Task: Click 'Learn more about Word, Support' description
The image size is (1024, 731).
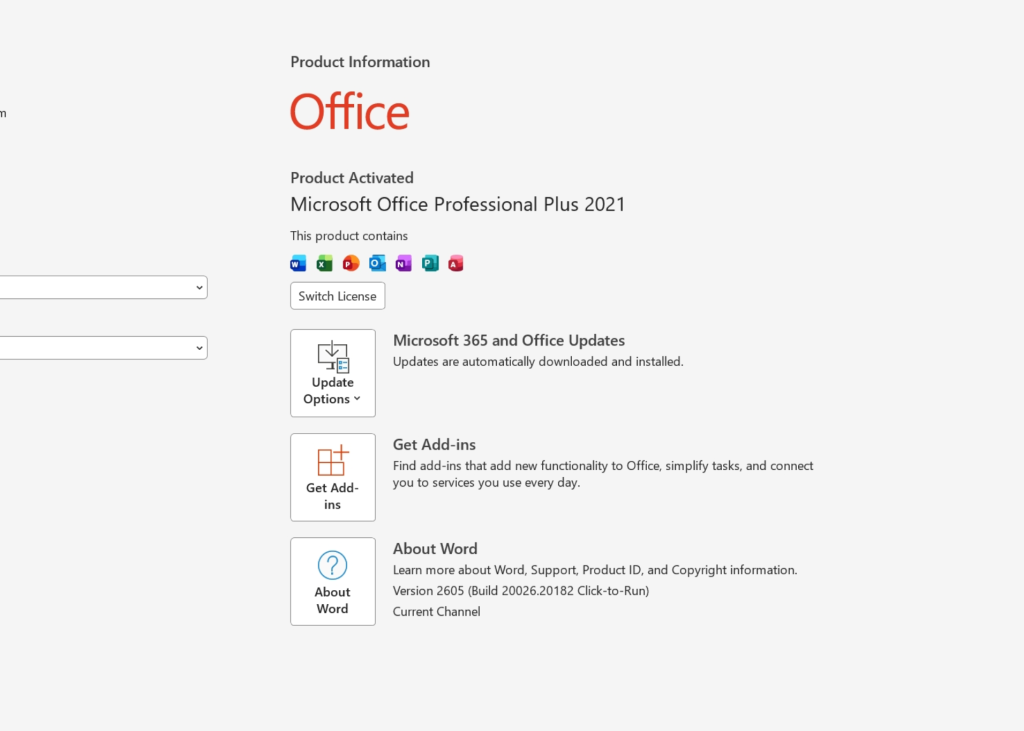Action: coord(595,570)
